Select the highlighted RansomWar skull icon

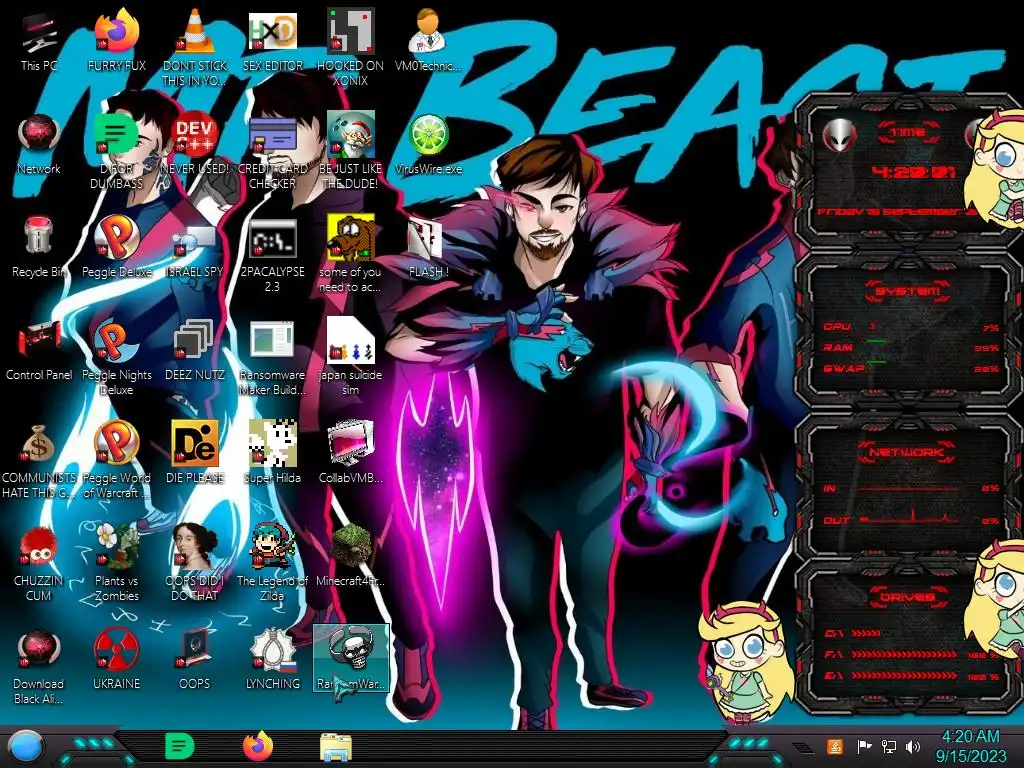[x=351, y=657]
